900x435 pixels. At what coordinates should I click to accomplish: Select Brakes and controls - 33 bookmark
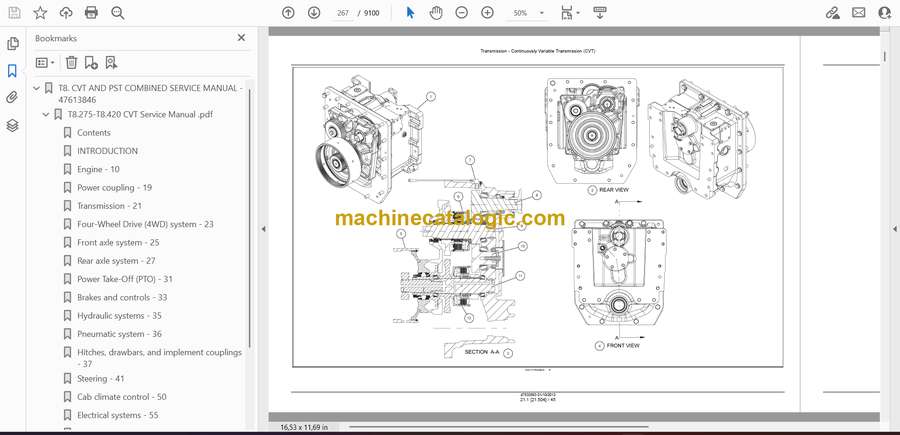(122, 297)
